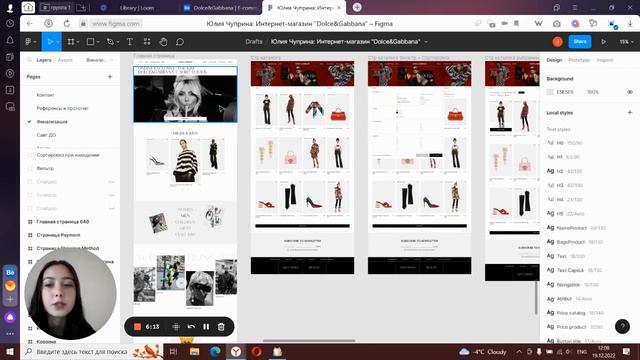Open the Drafts breadcrumb link
The height and width of the screenshot is (360, 640).
coord(254,42)
